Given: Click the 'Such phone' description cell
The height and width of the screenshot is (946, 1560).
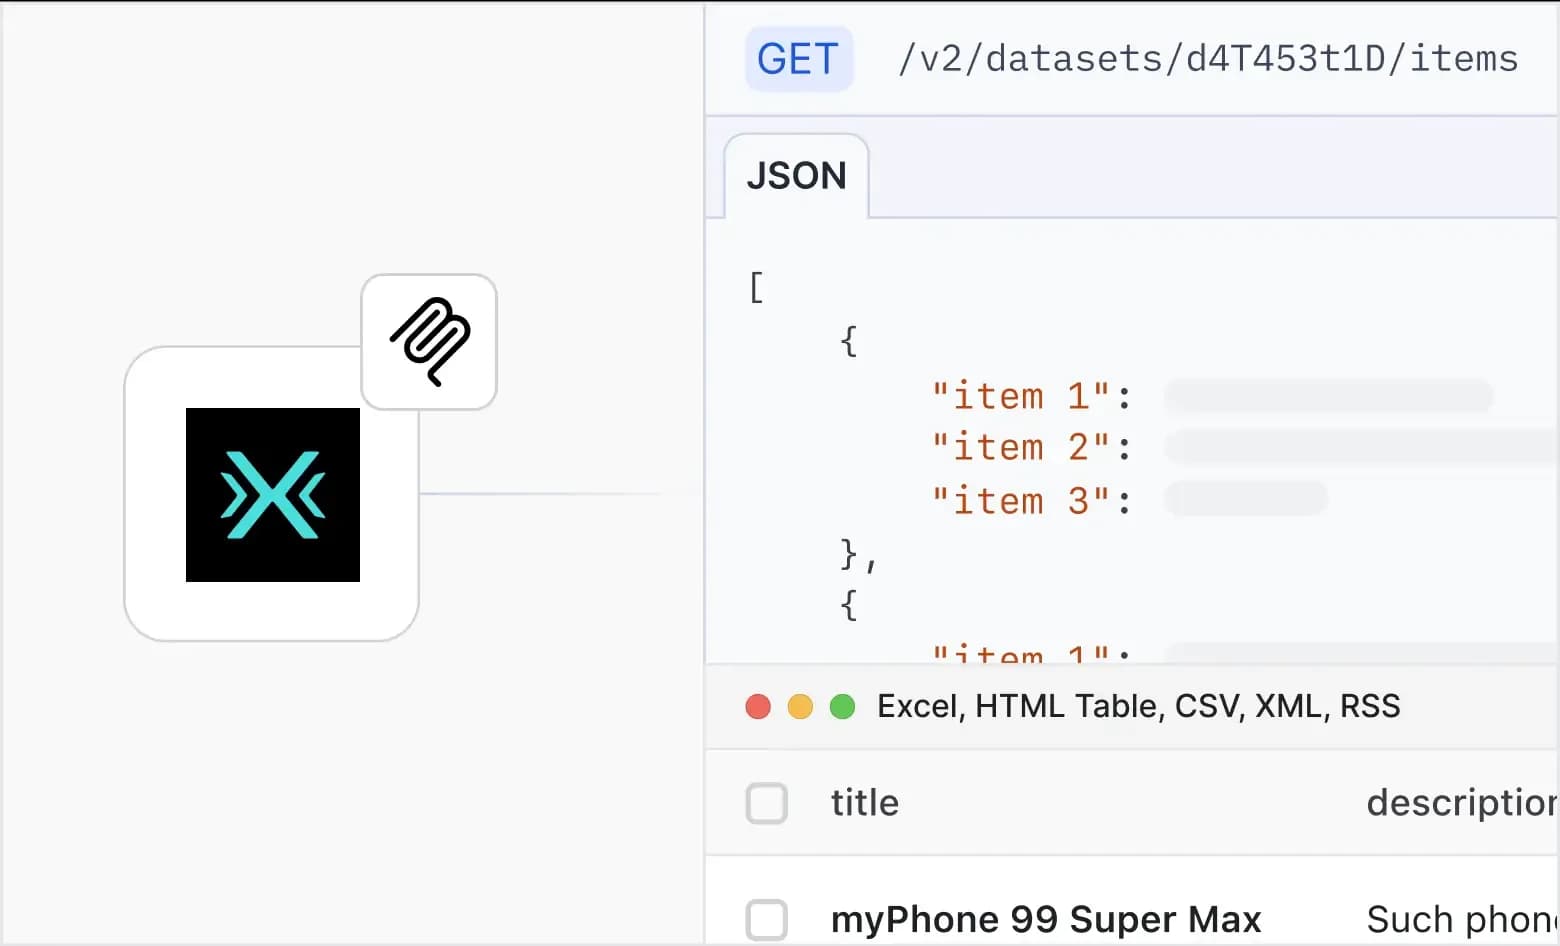Looking at the screenshot, I should tap(1460, 919).
